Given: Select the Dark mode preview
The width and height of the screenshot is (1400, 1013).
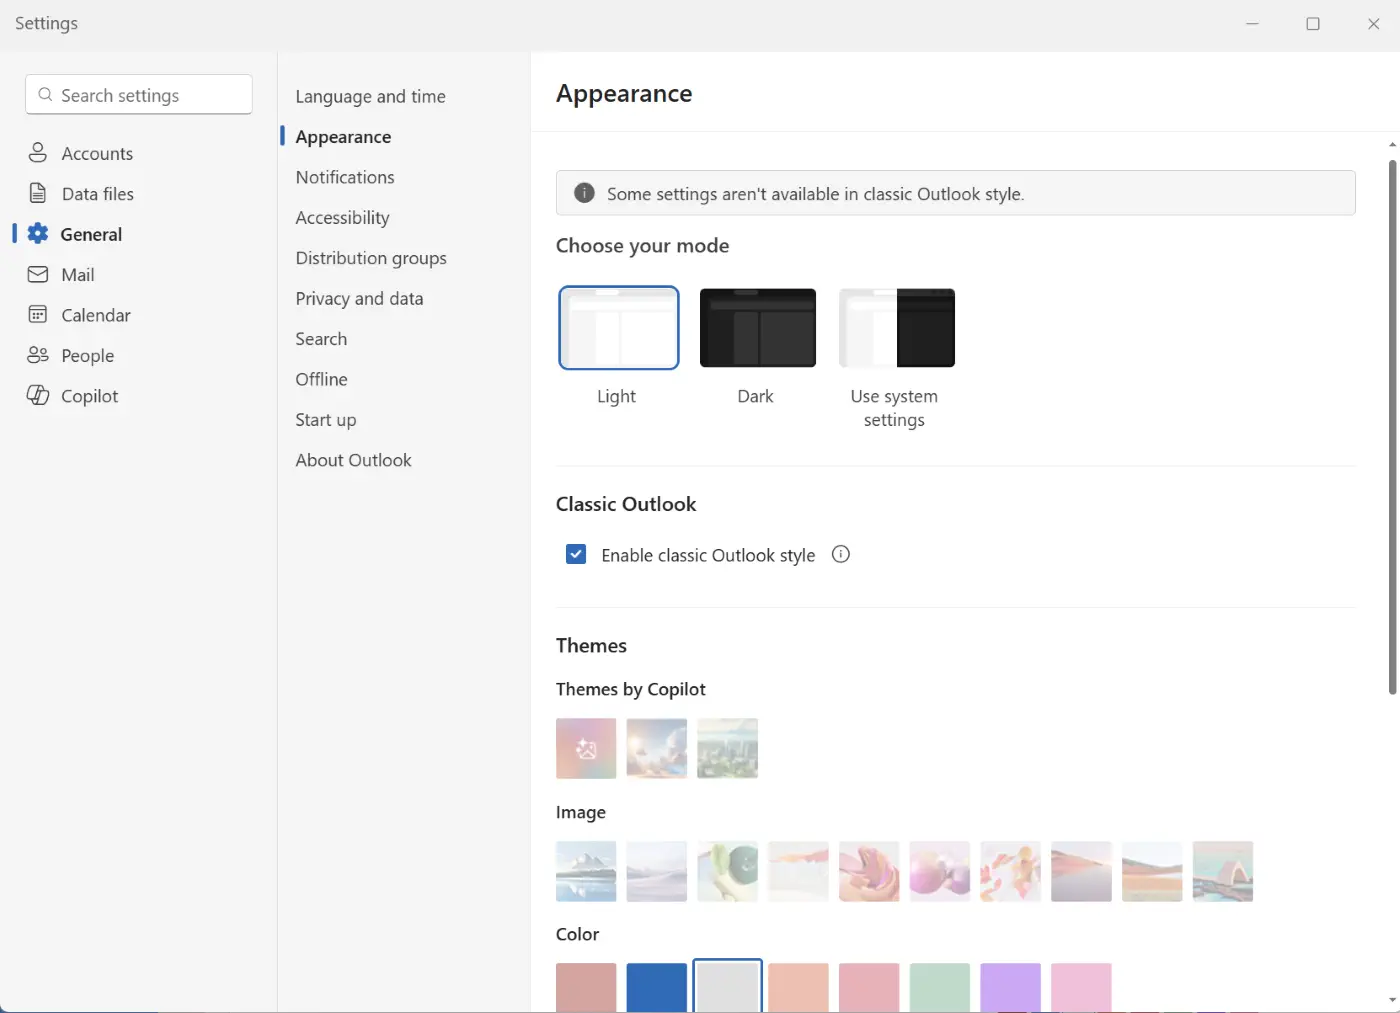Looking at the screenshot, I should [x=758, y=328].
